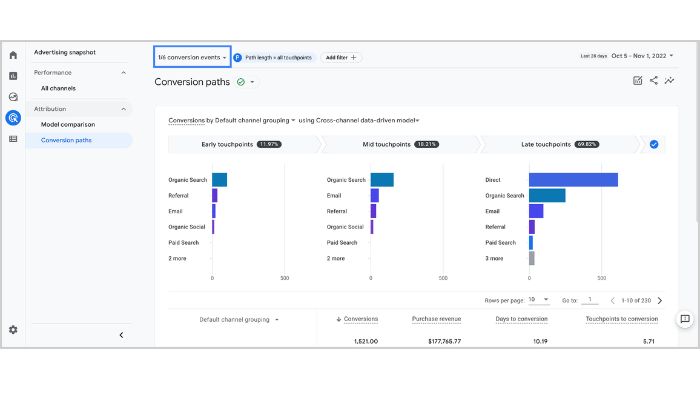Viewport: 700px width, 400px height.
Task: Click the Organic Search bar in Late touchpoints
Action: click(547, 196)
